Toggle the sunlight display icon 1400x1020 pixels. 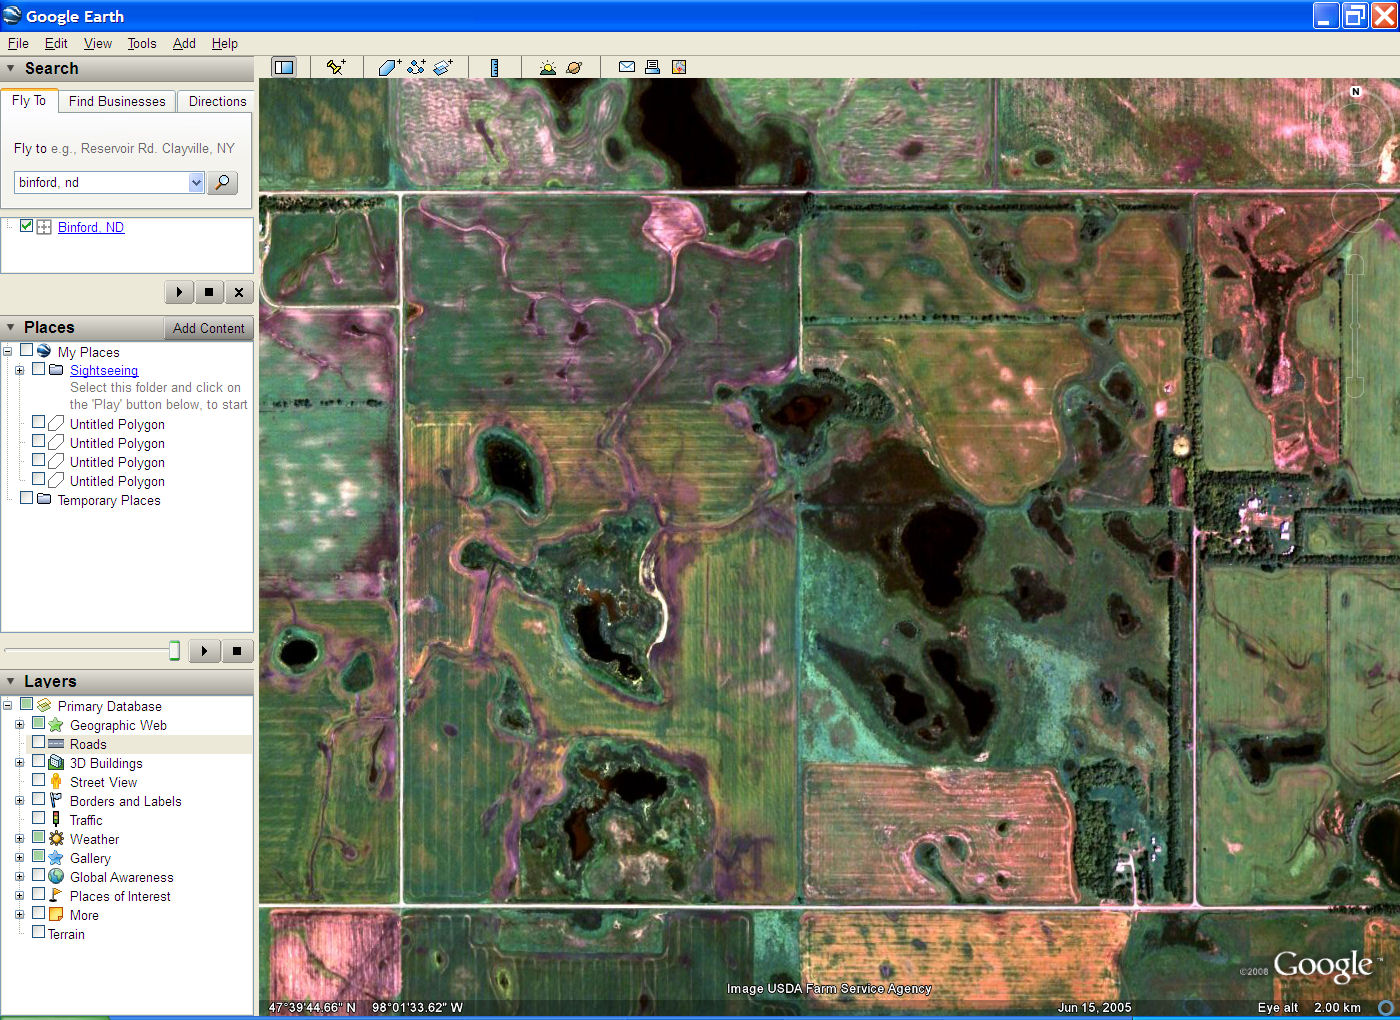(x=547, y=67)
